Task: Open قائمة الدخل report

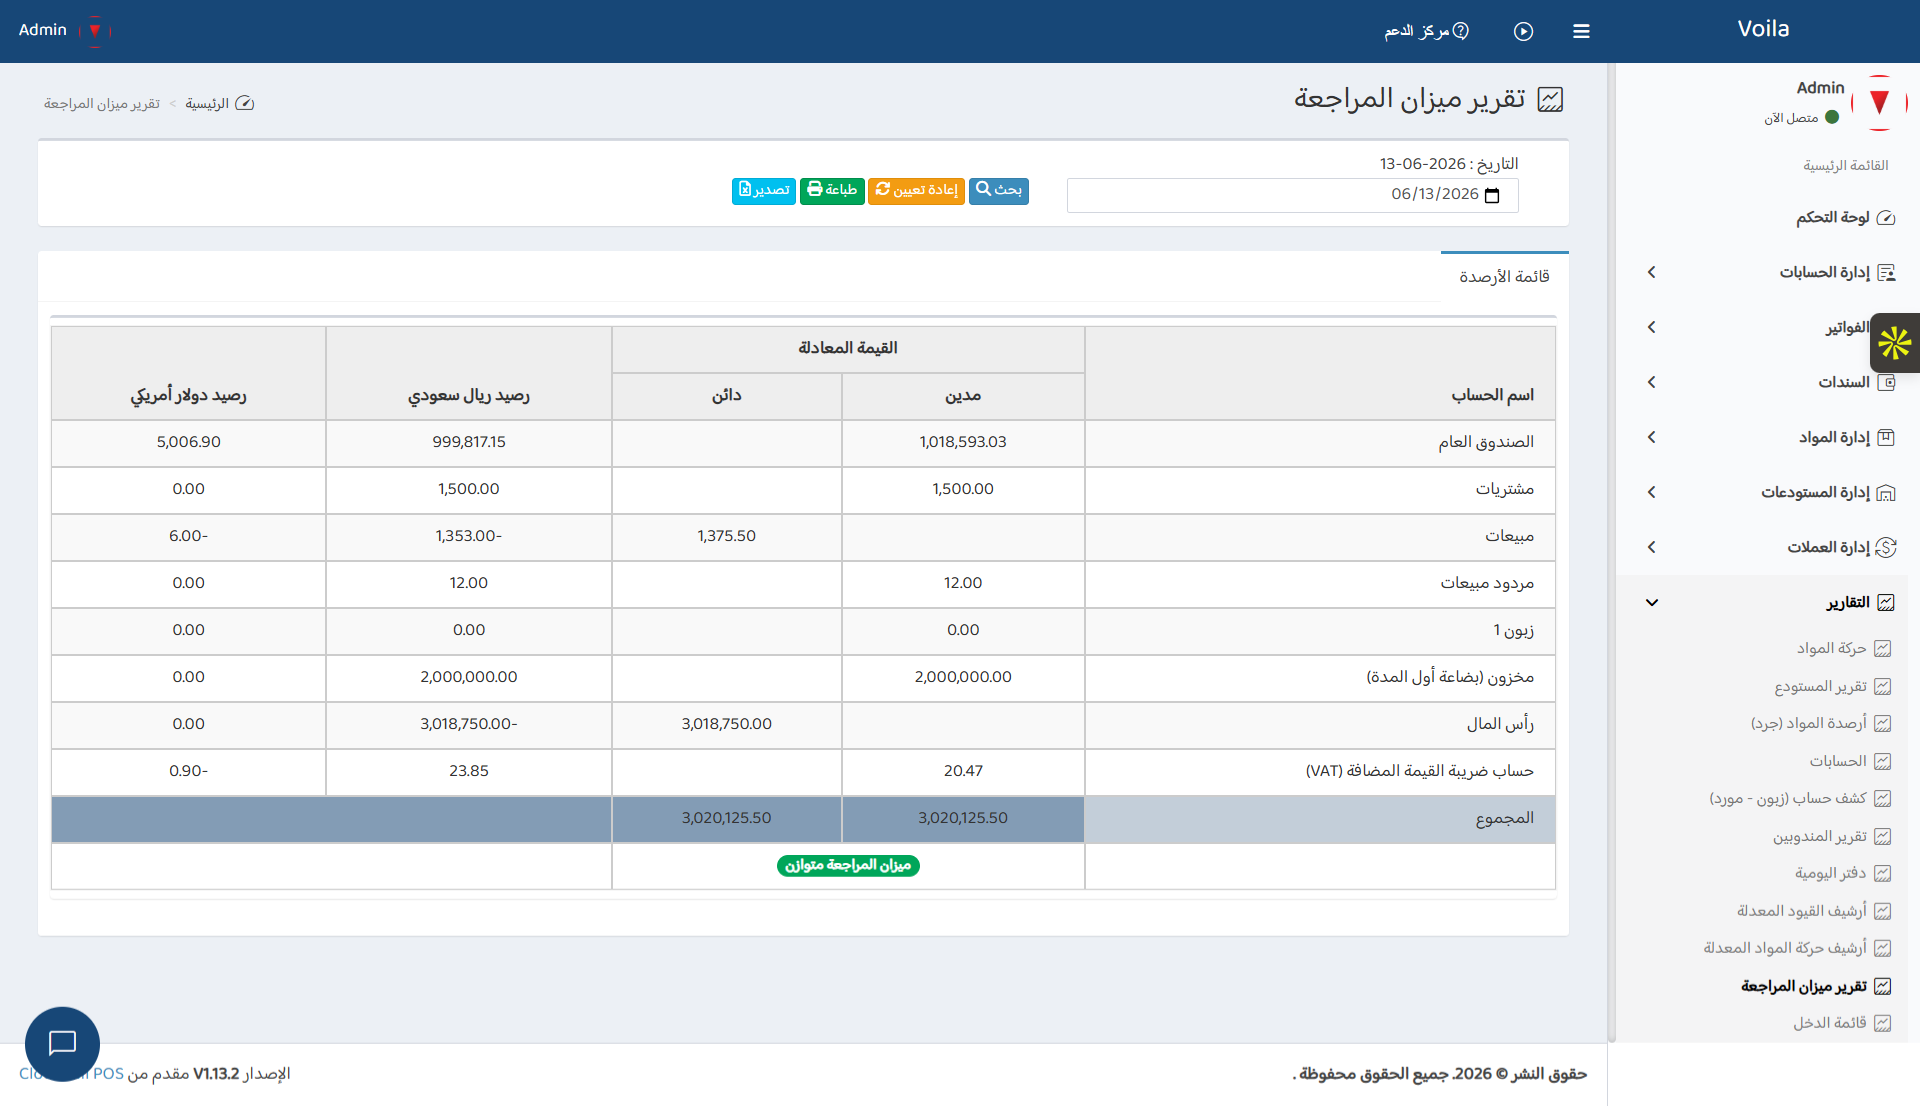Action: click(x=1841, y=1023)
